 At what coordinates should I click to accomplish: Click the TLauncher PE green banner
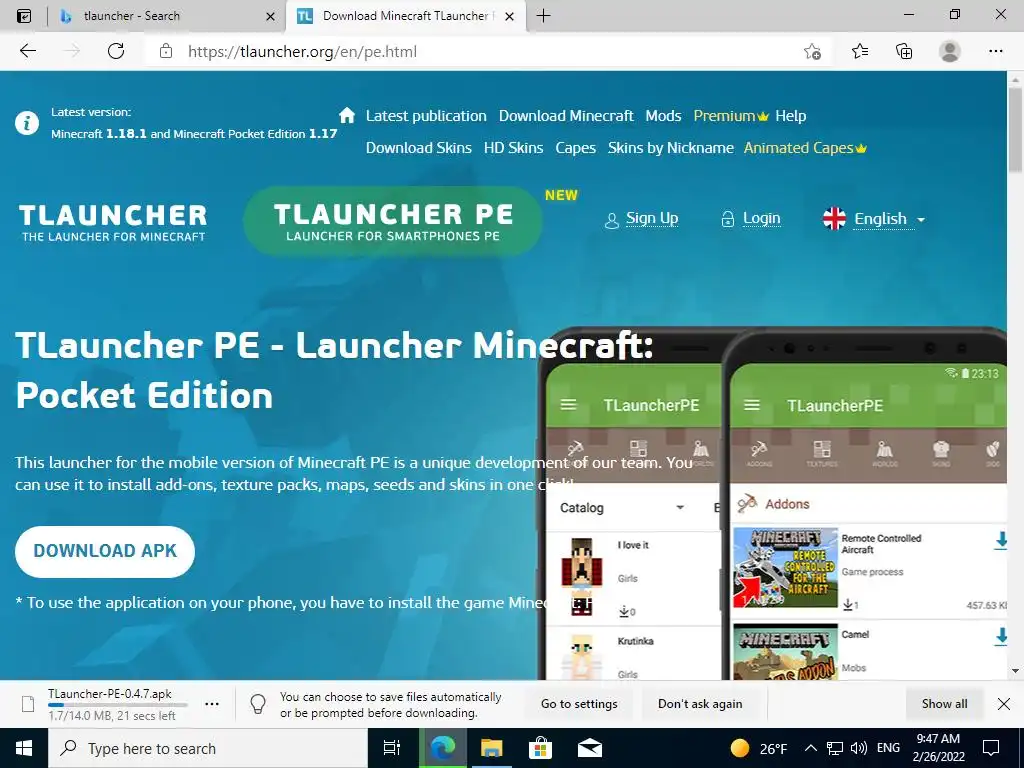[392, 221]
